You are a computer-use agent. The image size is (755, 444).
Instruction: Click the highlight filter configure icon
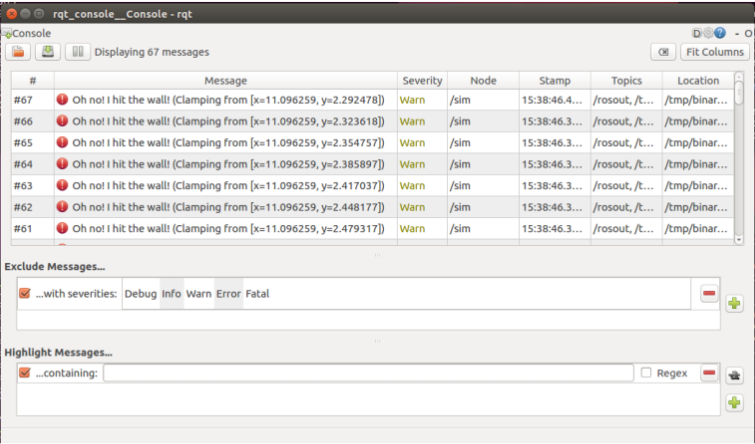(734, 376)
